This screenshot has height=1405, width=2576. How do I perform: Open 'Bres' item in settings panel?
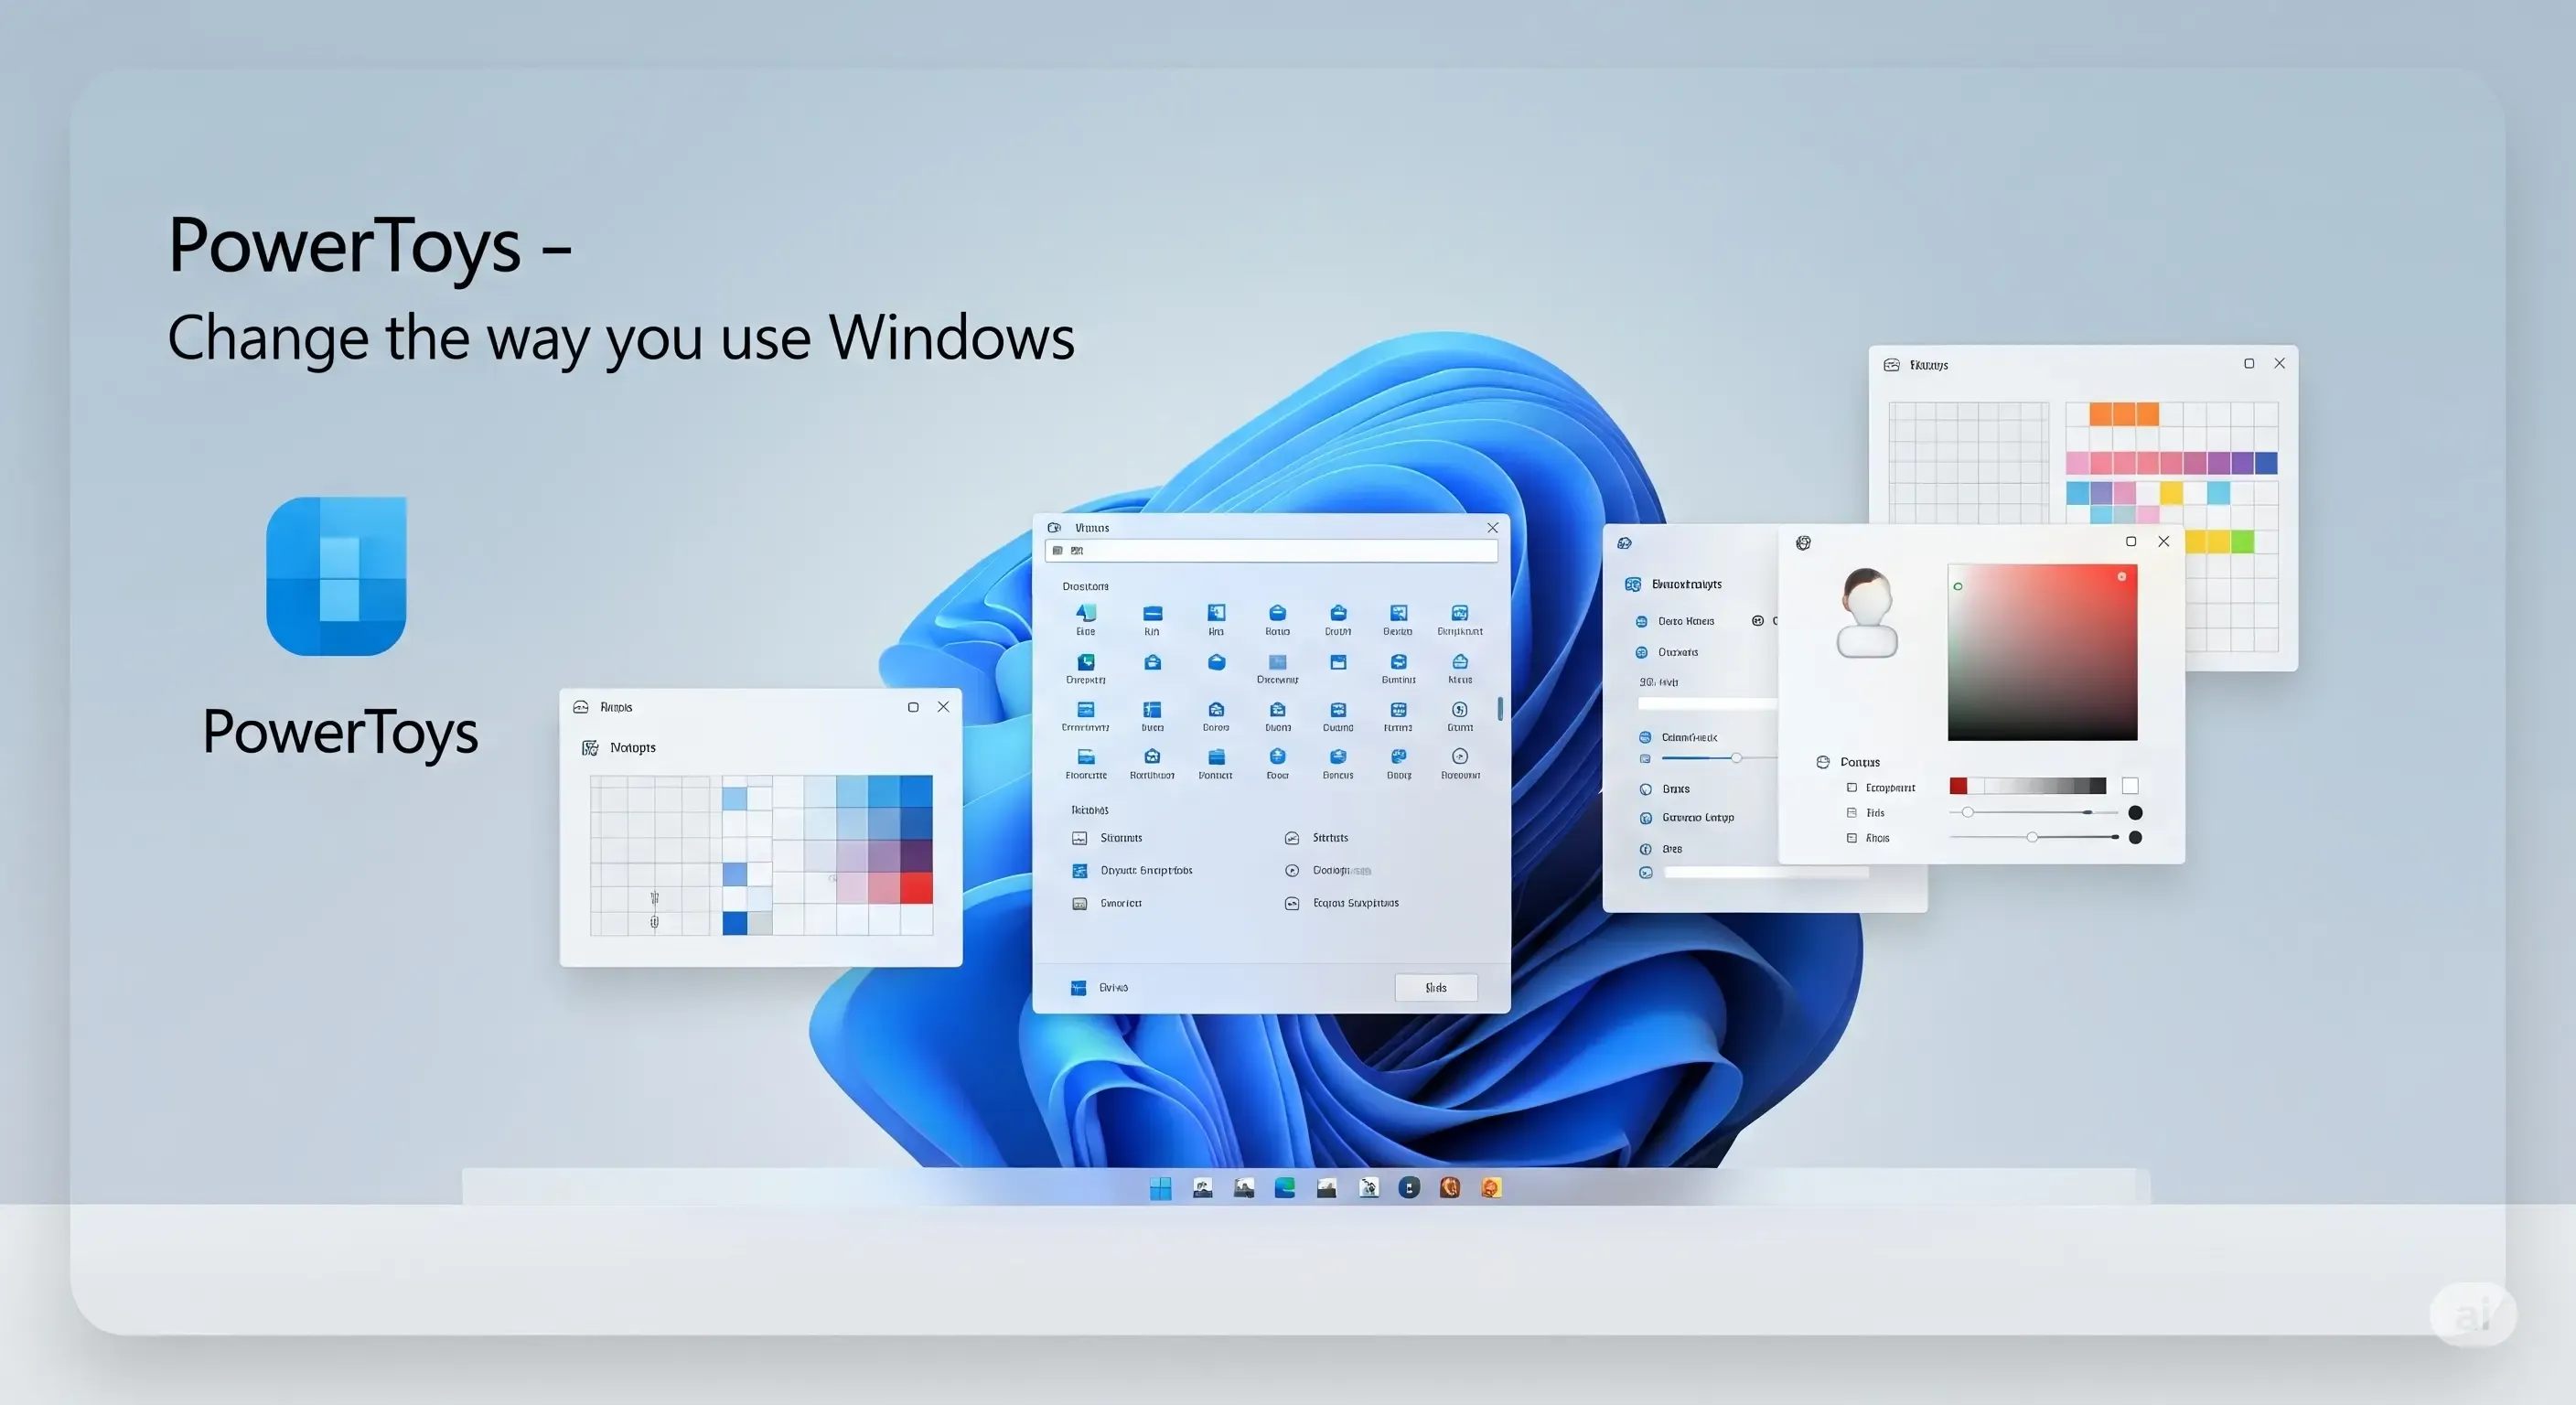(1661, 849)
